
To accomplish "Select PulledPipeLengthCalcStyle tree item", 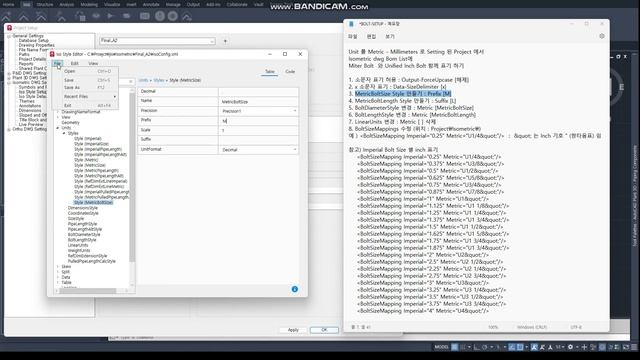I will 92,261.
